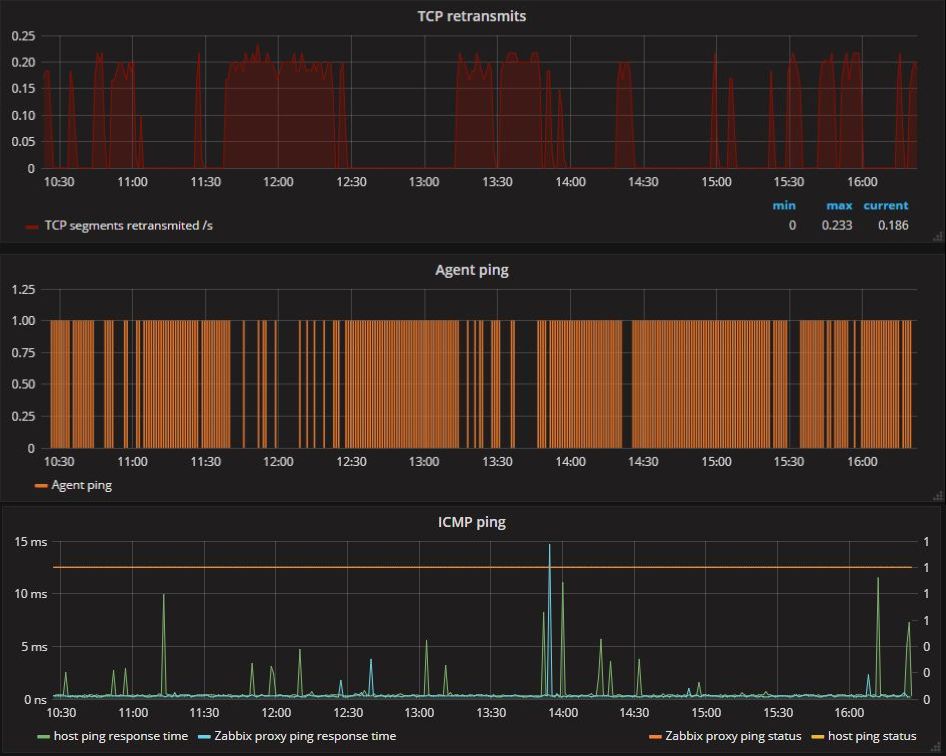Viewport: 946px width, 756px height.
Task: Toggle the host ping status series
Action: (872, 736)
